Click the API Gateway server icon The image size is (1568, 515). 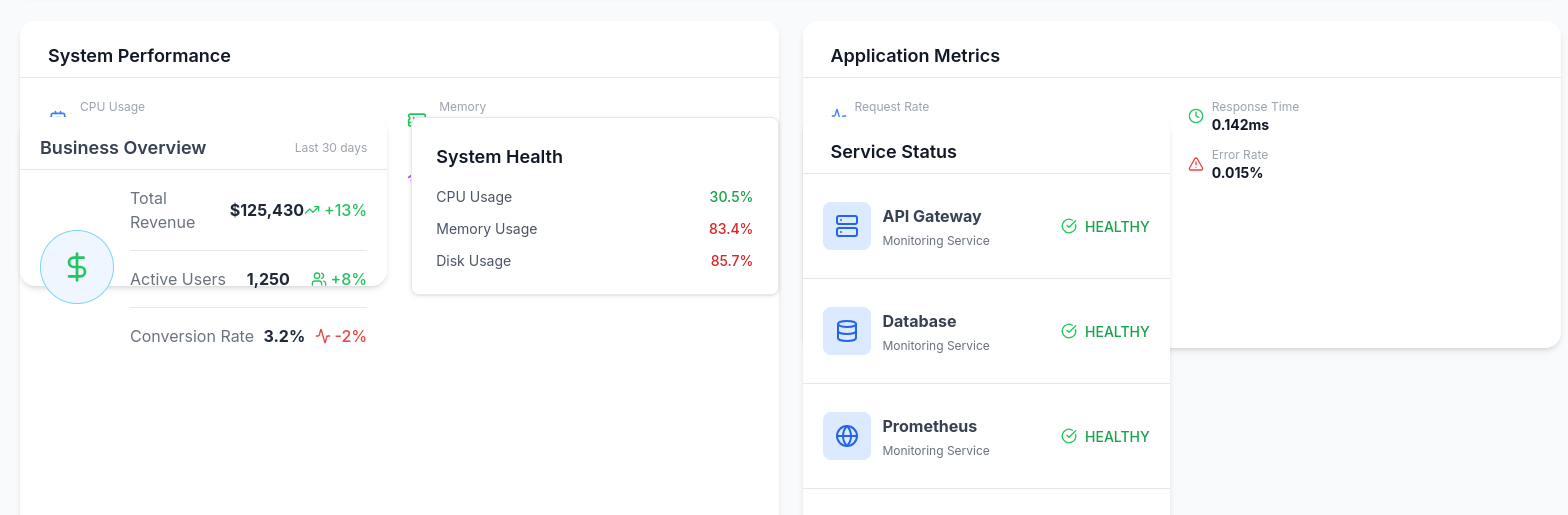[x=847, y=226]
